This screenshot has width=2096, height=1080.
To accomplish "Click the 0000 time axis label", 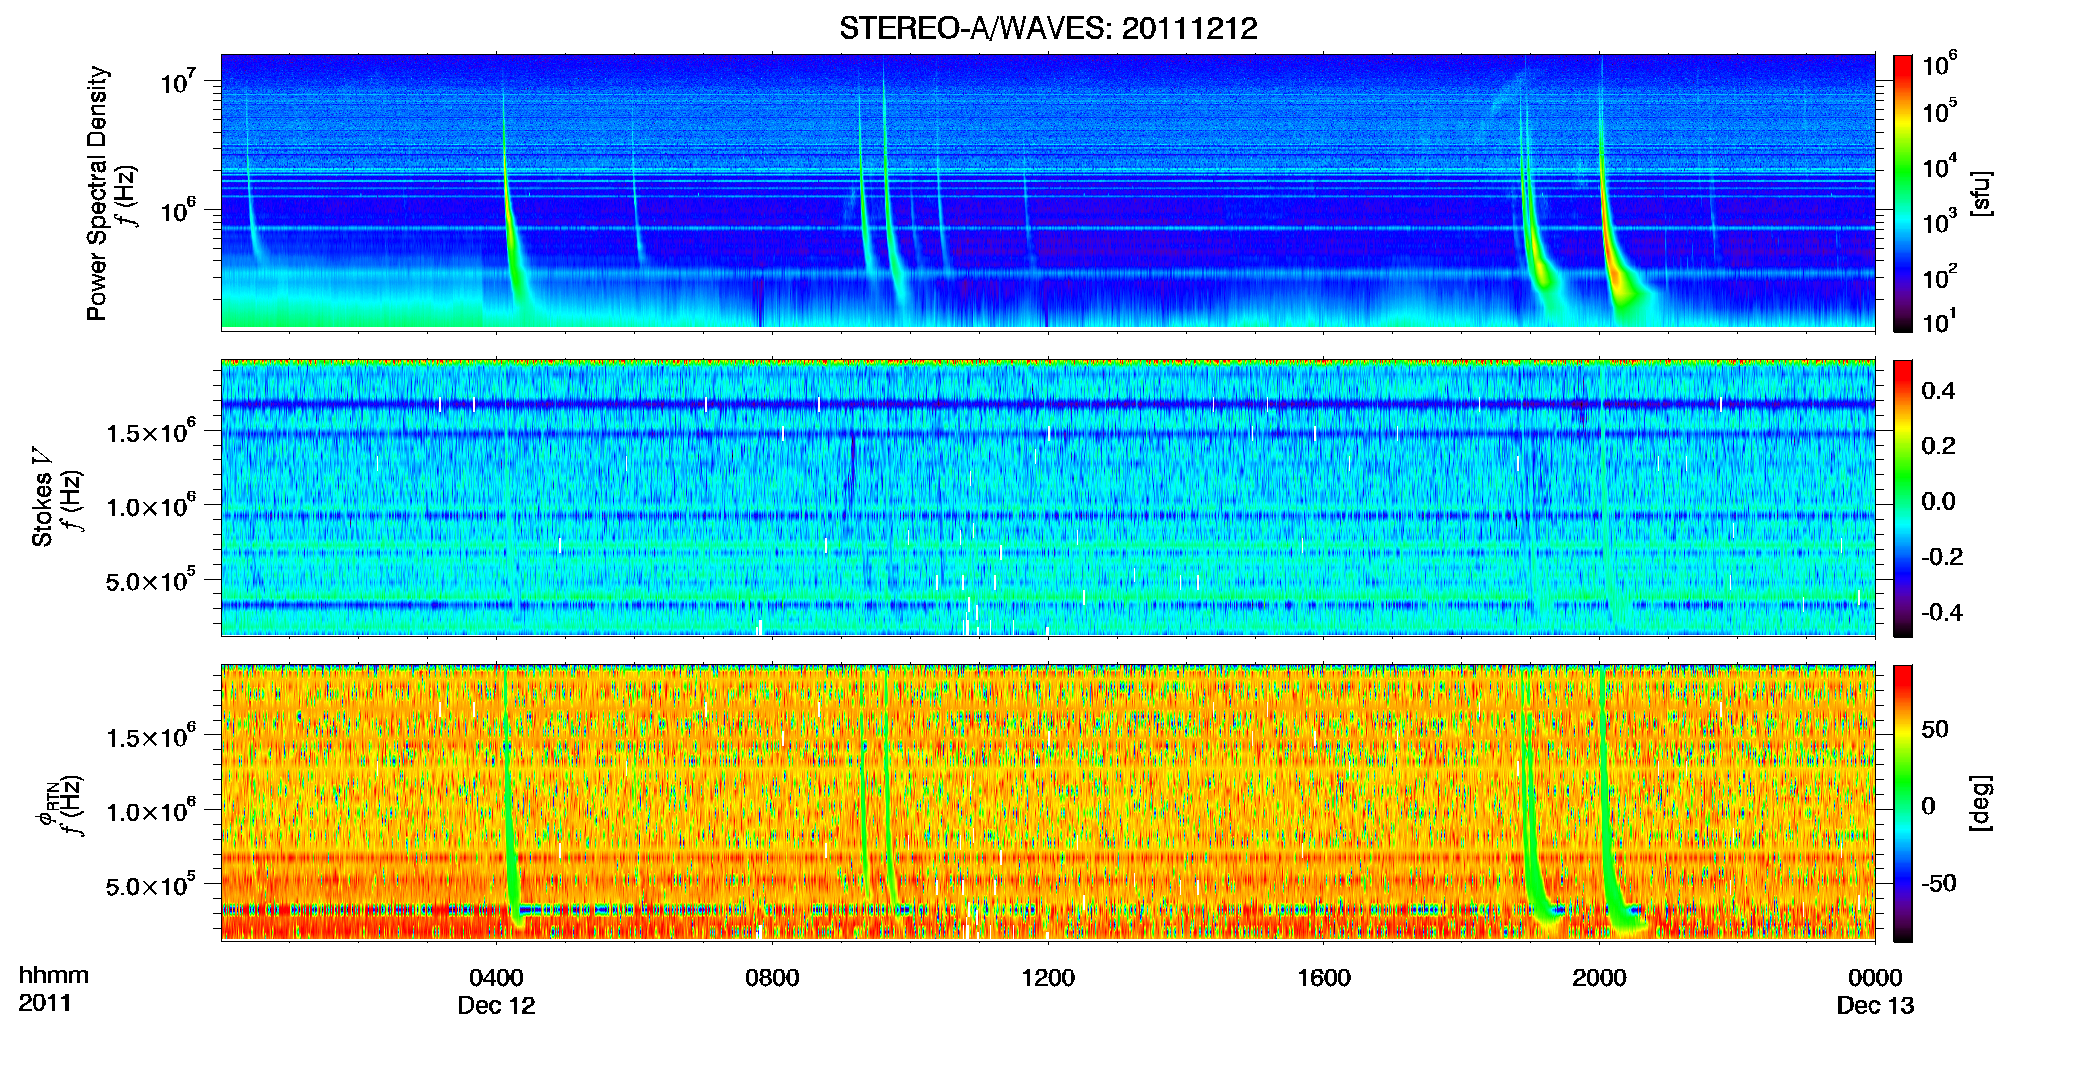I will tap(1875, 977).
